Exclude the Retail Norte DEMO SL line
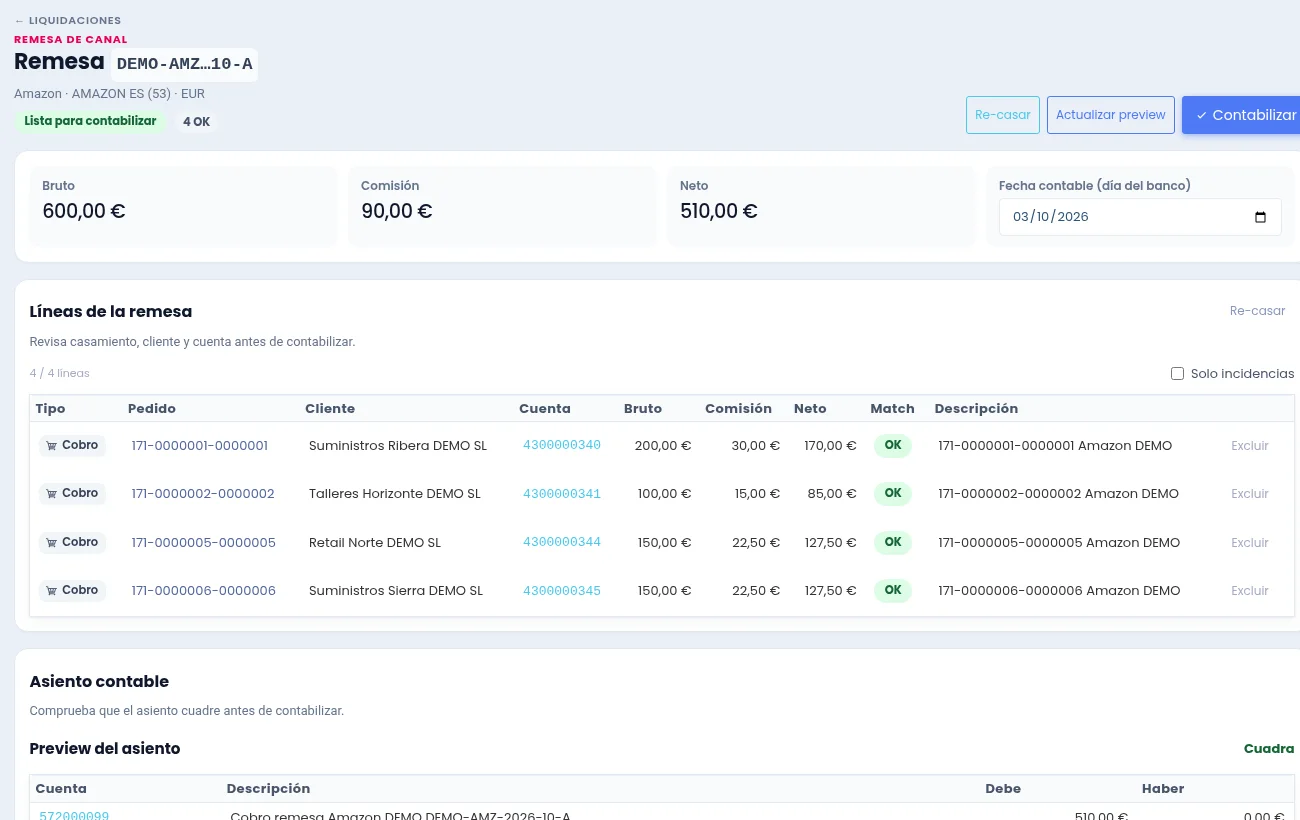The height and width of the screenshot is (820, 1300). coord(1250,543)
